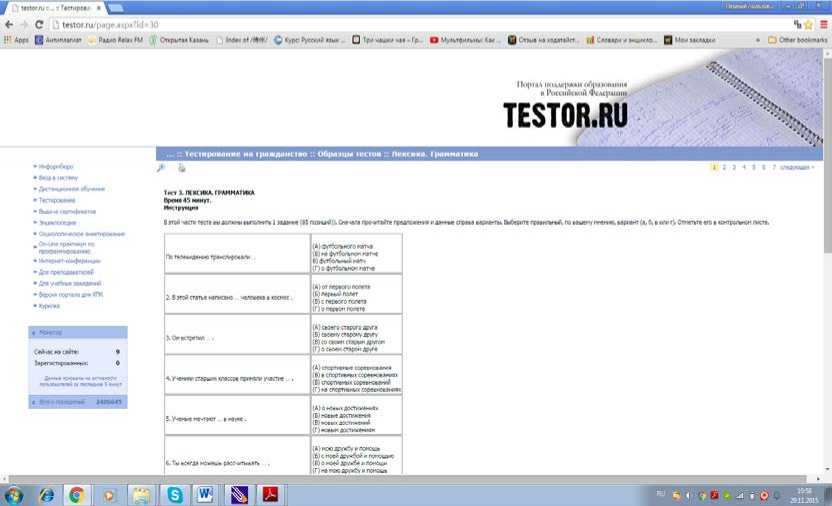Viewport: 832px width, 506px height.
Task: Click the TESTOR.RU logo
Action: click(x=565, y=115)
